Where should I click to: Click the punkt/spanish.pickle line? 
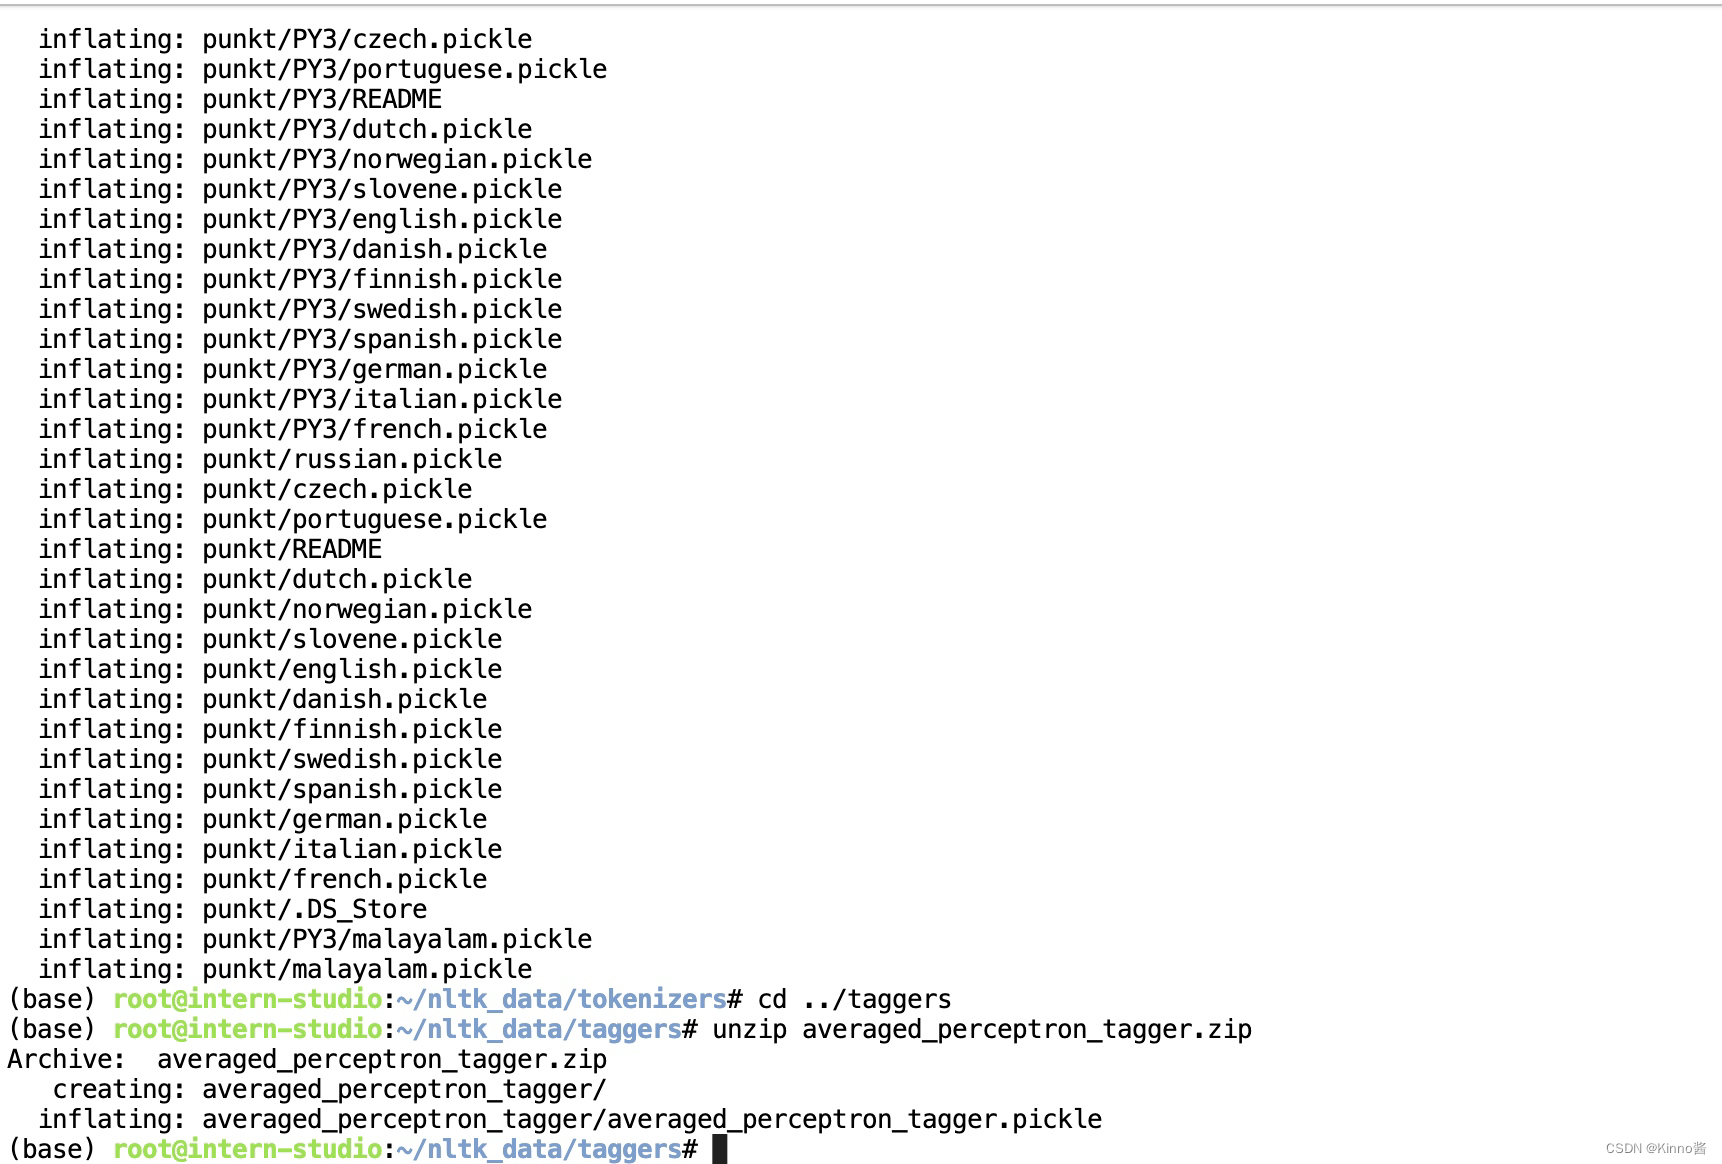point(270,789)
